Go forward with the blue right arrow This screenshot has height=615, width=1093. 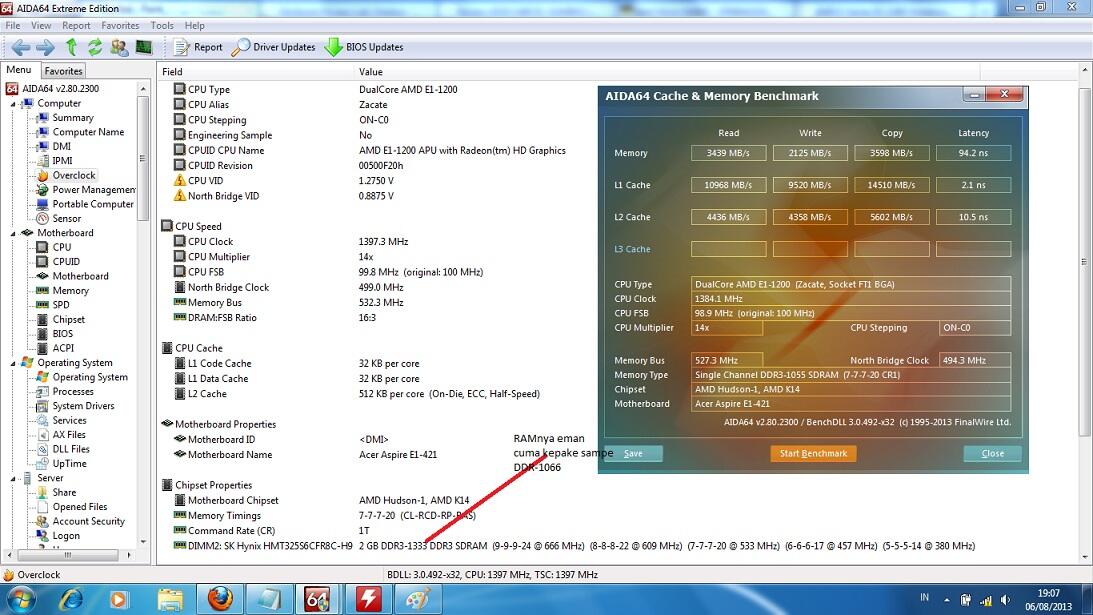coord(45,47)
